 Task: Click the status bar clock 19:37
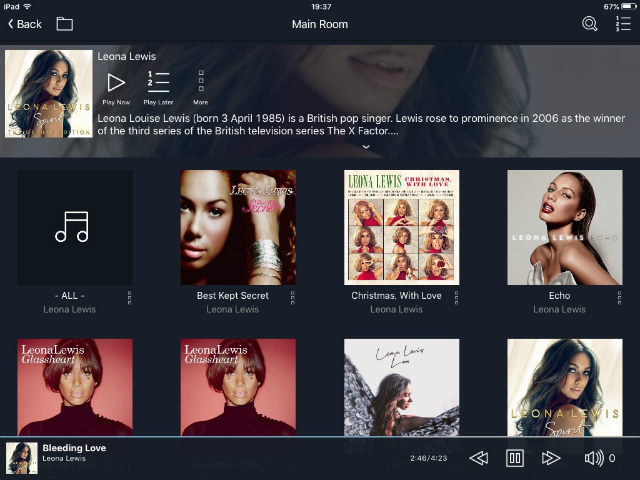321,7
